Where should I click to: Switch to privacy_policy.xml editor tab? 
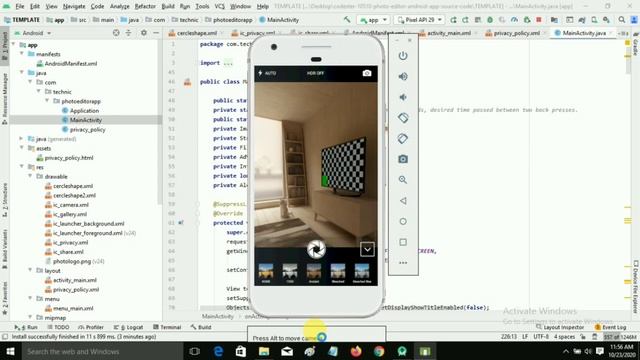(516, 33)
